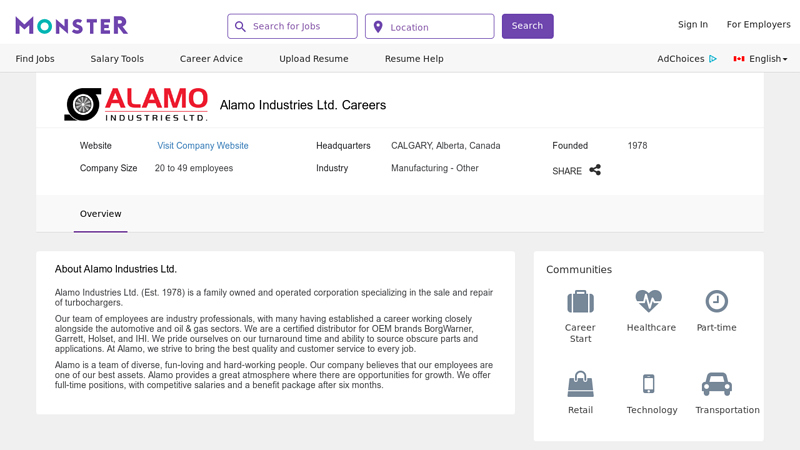Click the 'About Alamo Industries Ltd.' heading
Screen dimensions: 800x450
tap(116, 269)
